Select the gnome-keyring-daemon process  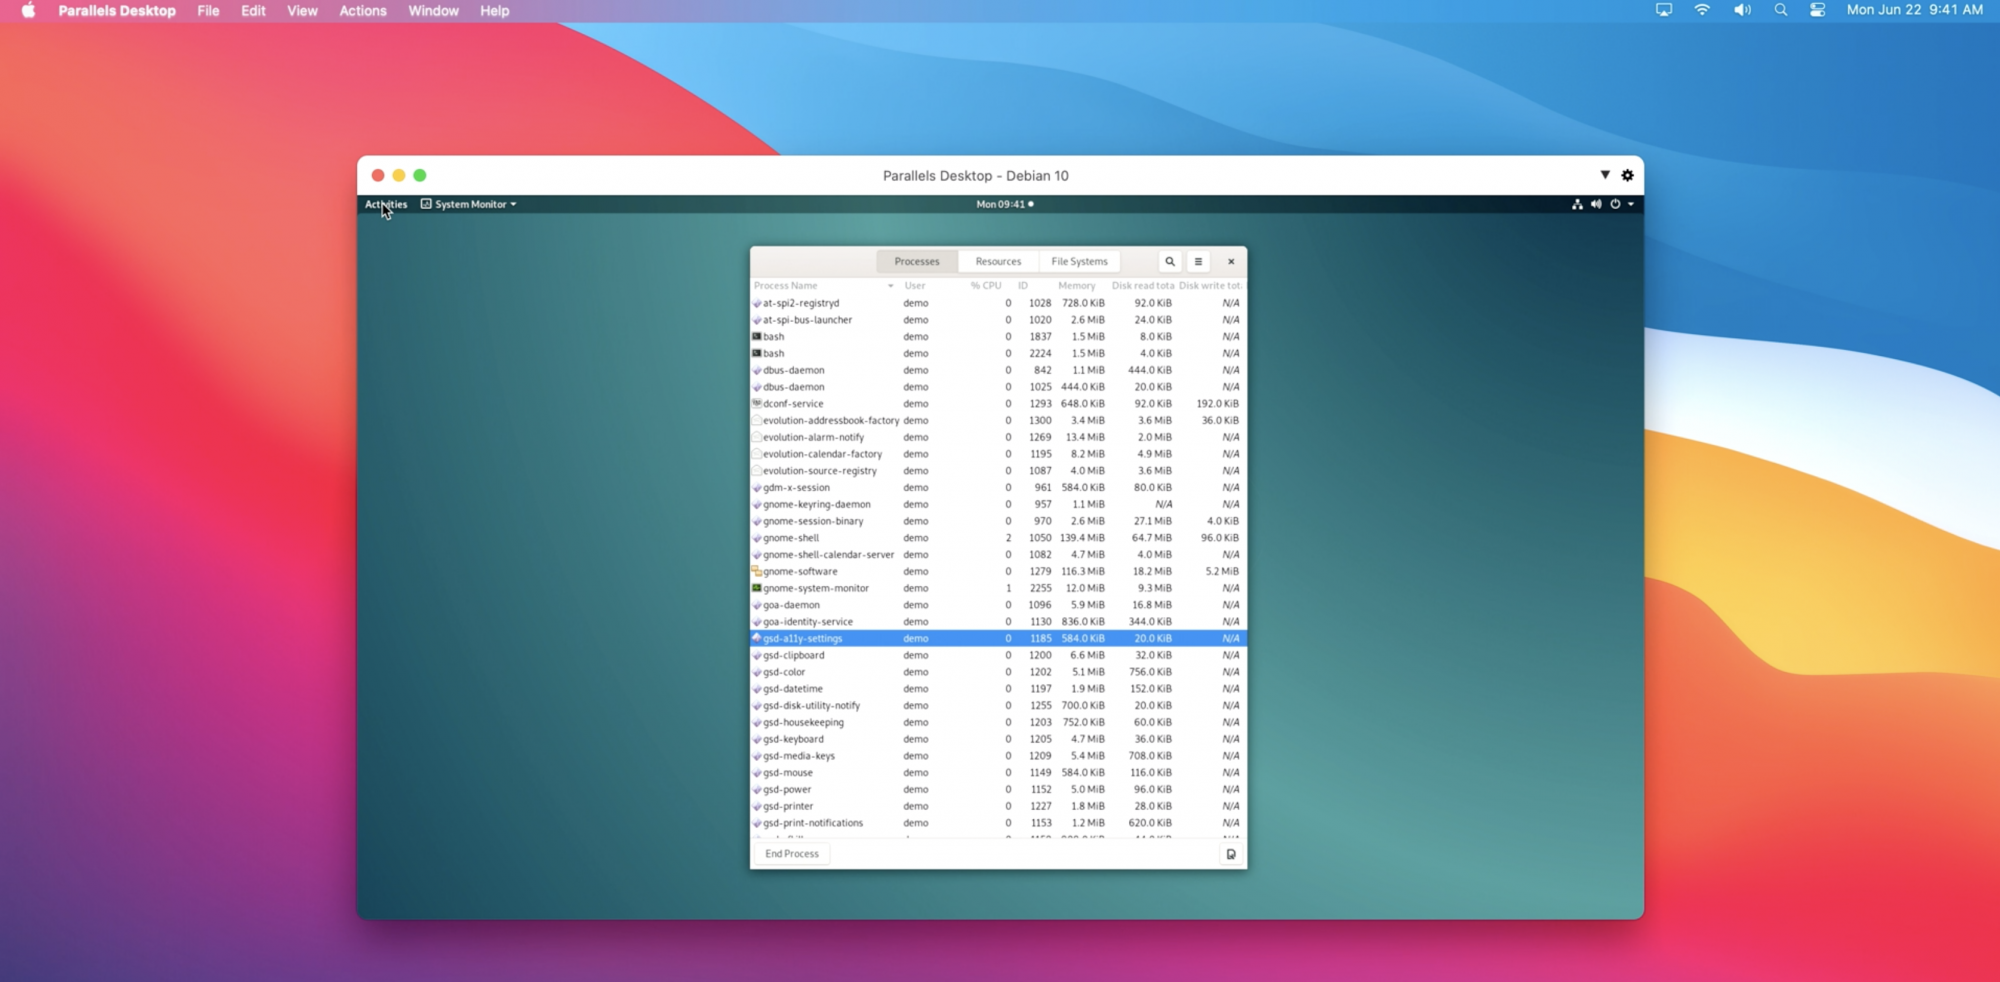click(x=998, y=504)
